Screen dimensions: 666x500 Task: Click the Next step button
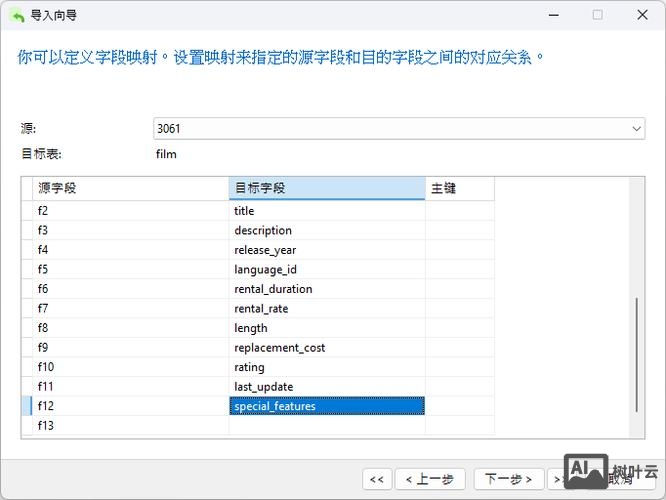coord(508,479)
